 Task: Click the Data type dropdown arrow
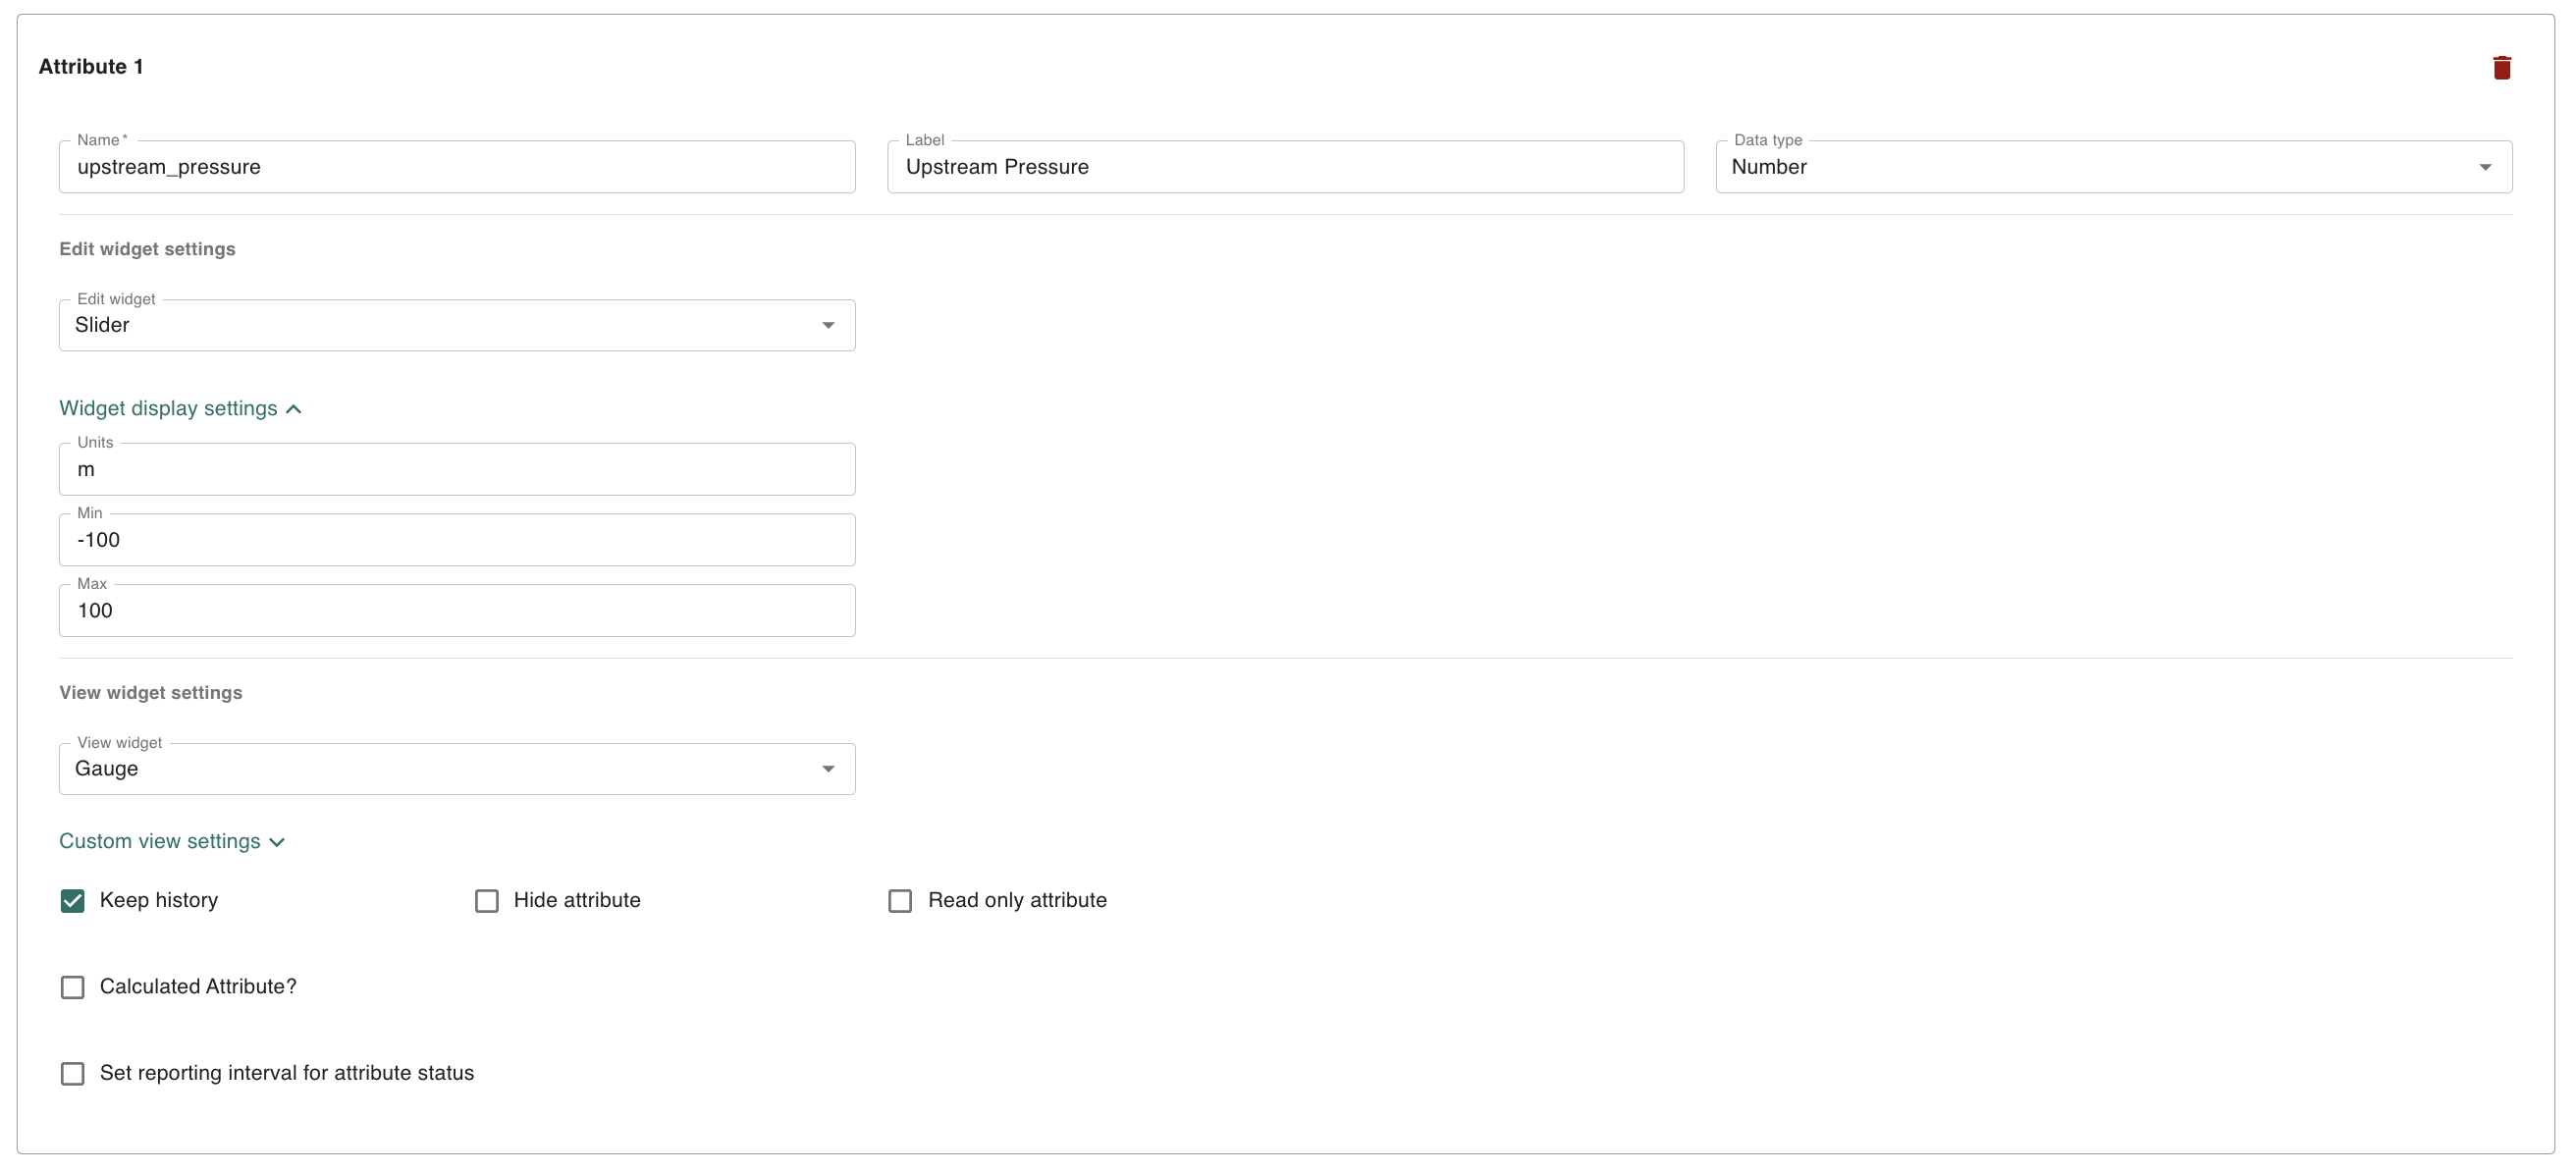click(x=2487, y=167)
